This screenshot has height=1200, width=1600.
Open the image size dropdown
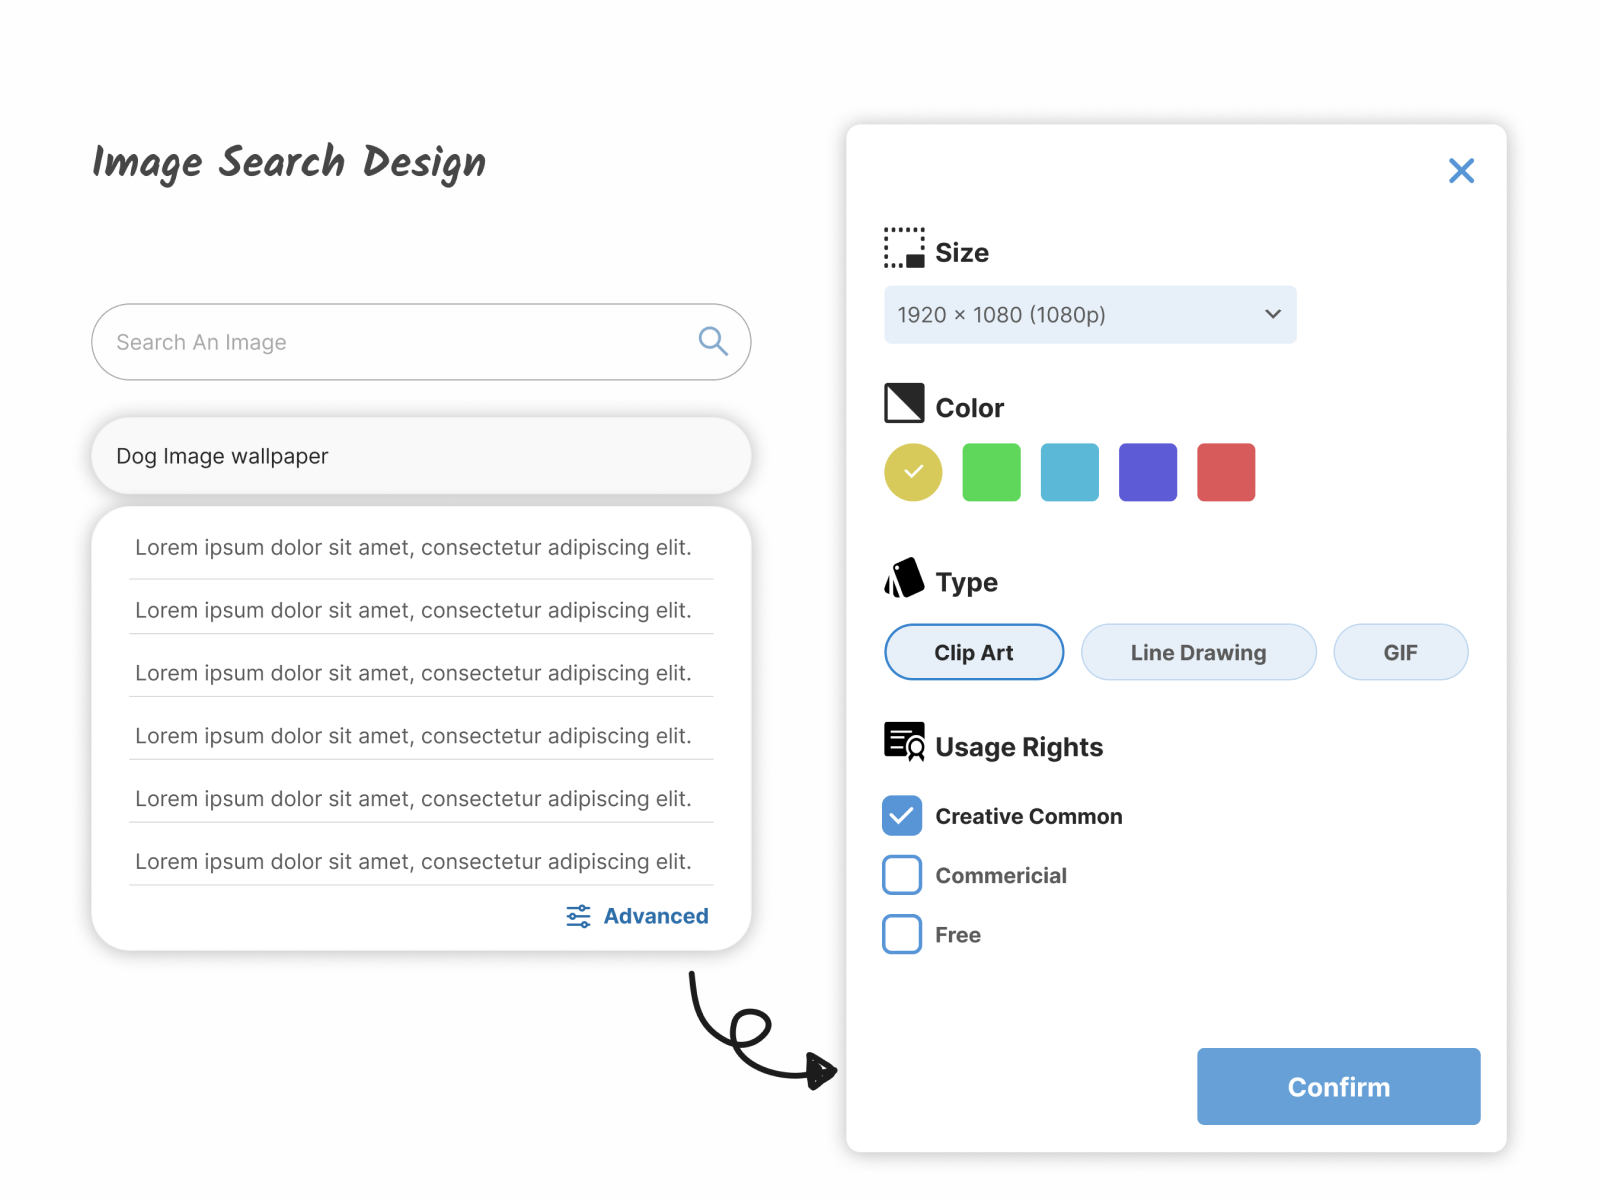[1089, 314]
